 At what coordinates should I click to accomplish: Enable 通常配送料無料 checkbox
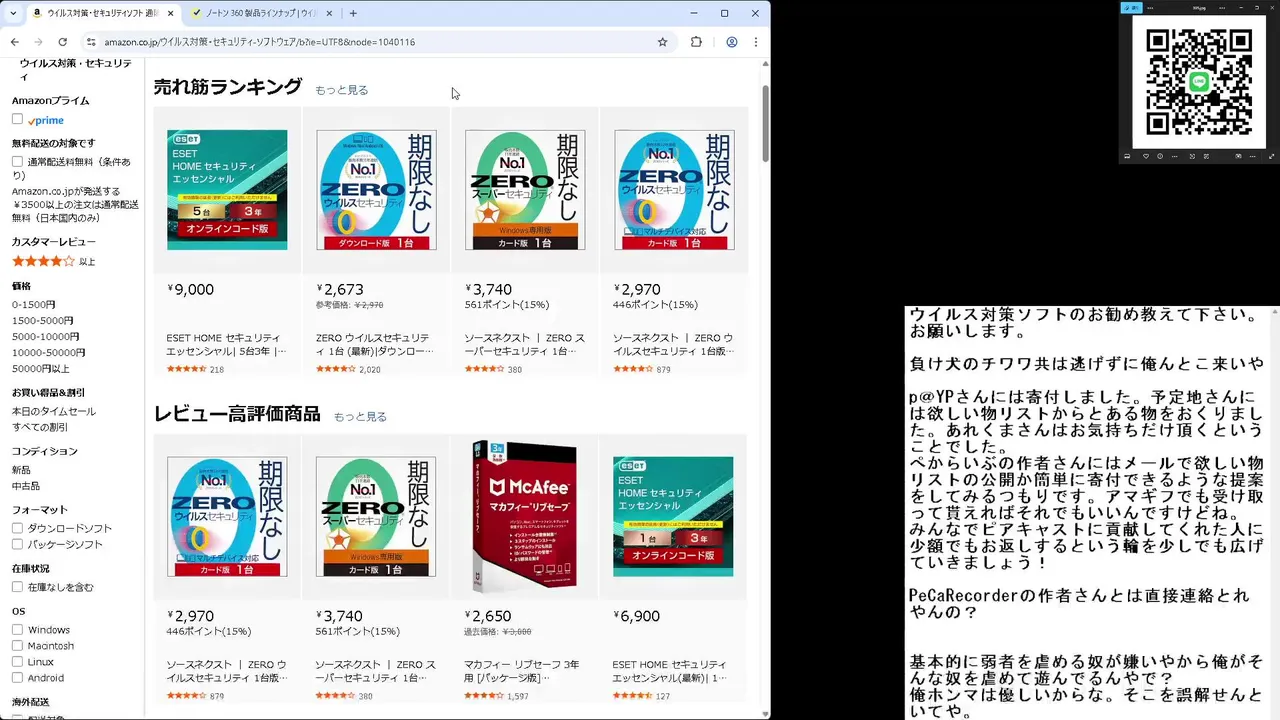click(x=18, y=161)
